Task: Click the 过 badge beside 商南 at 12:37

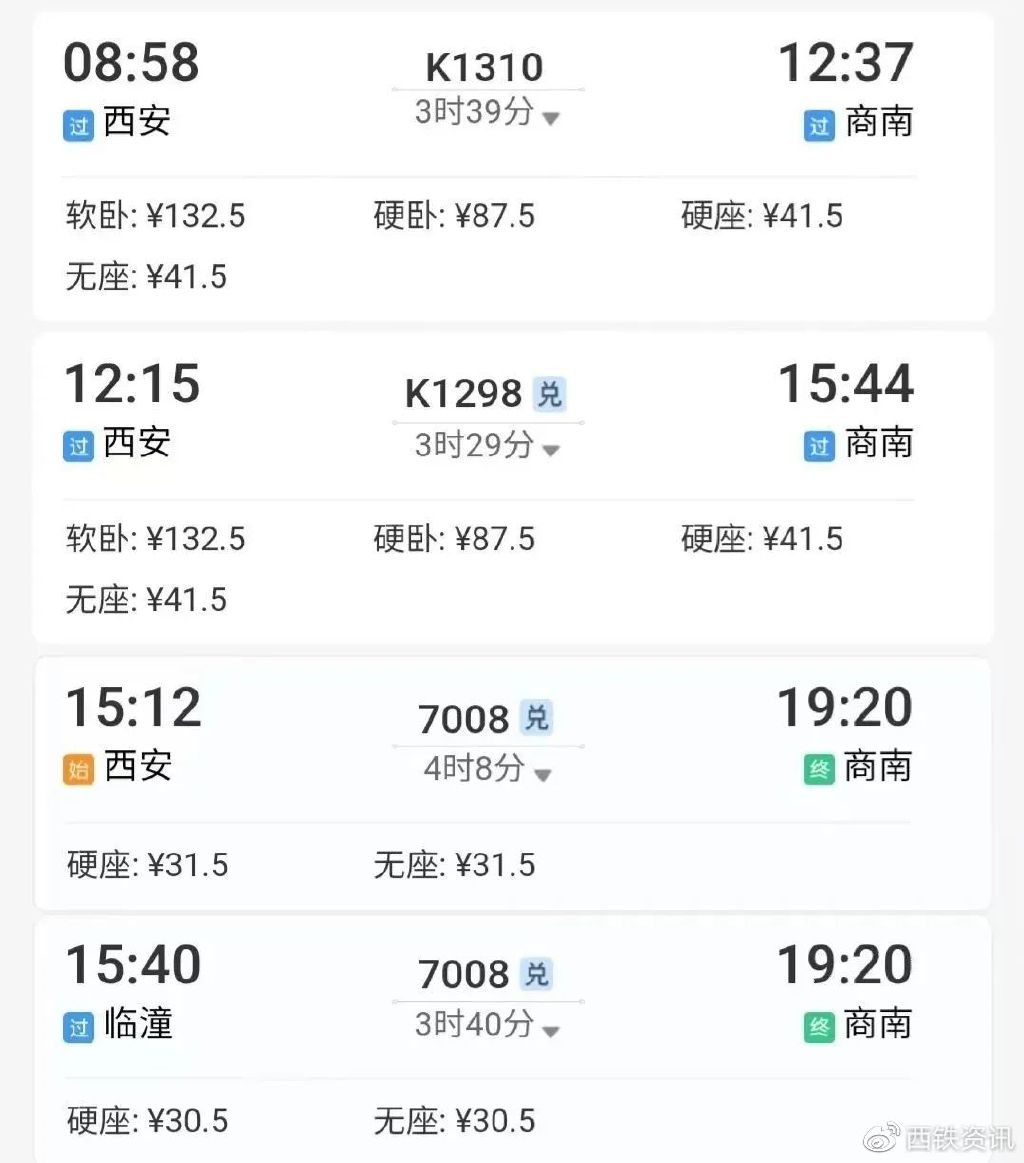Action: point(819,125)
